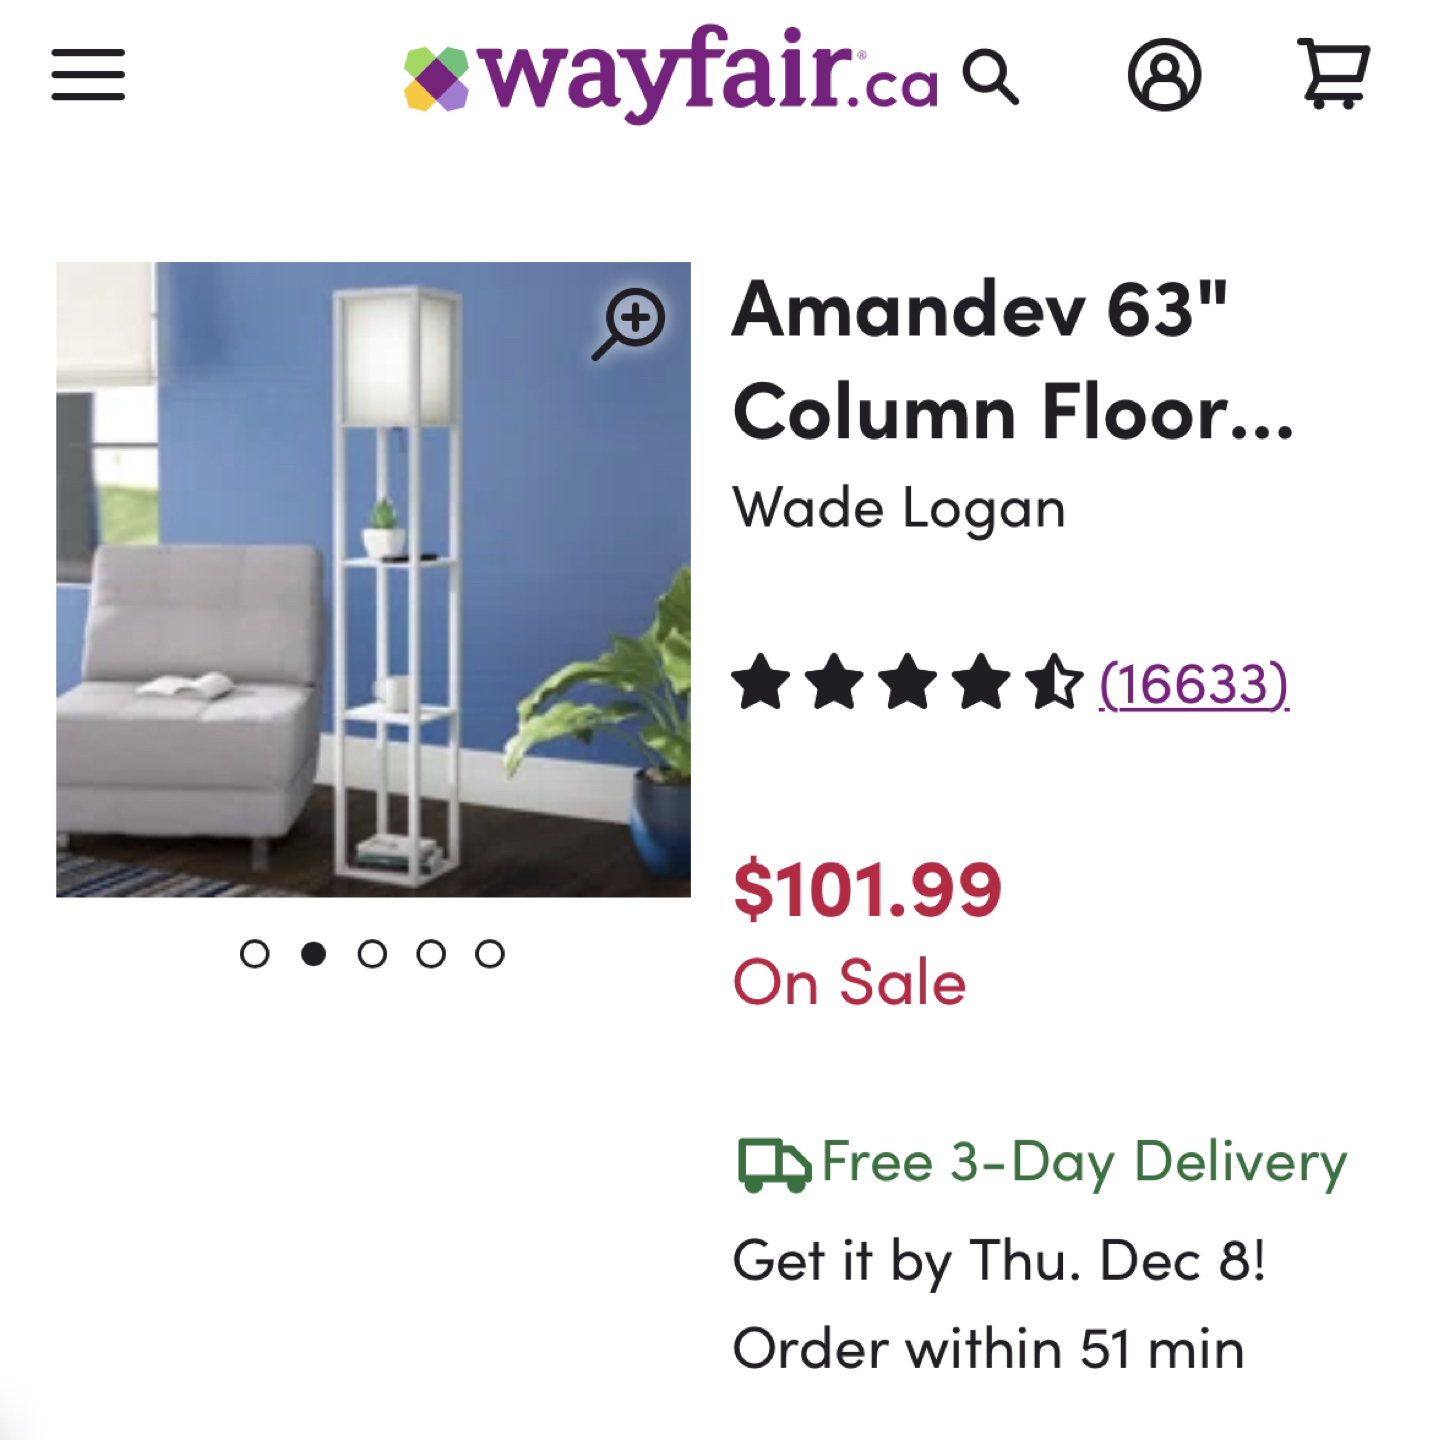Screen dimensions: 1433x1440
Task: Open the hamburger navigation menu
Action: click(x=88, y=75)
